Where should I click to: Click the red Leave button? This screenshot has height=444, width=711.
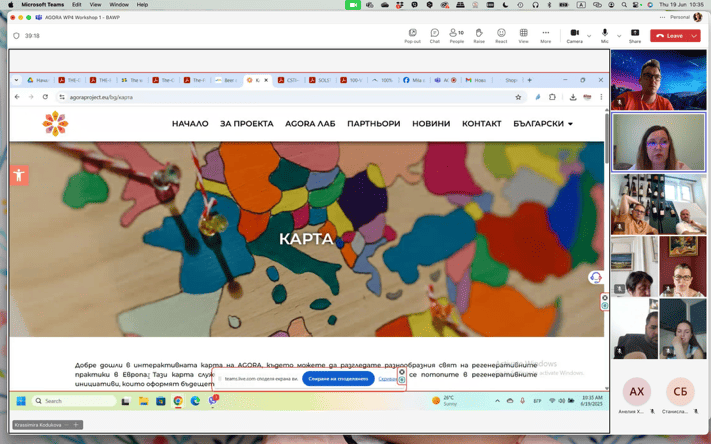670,36
